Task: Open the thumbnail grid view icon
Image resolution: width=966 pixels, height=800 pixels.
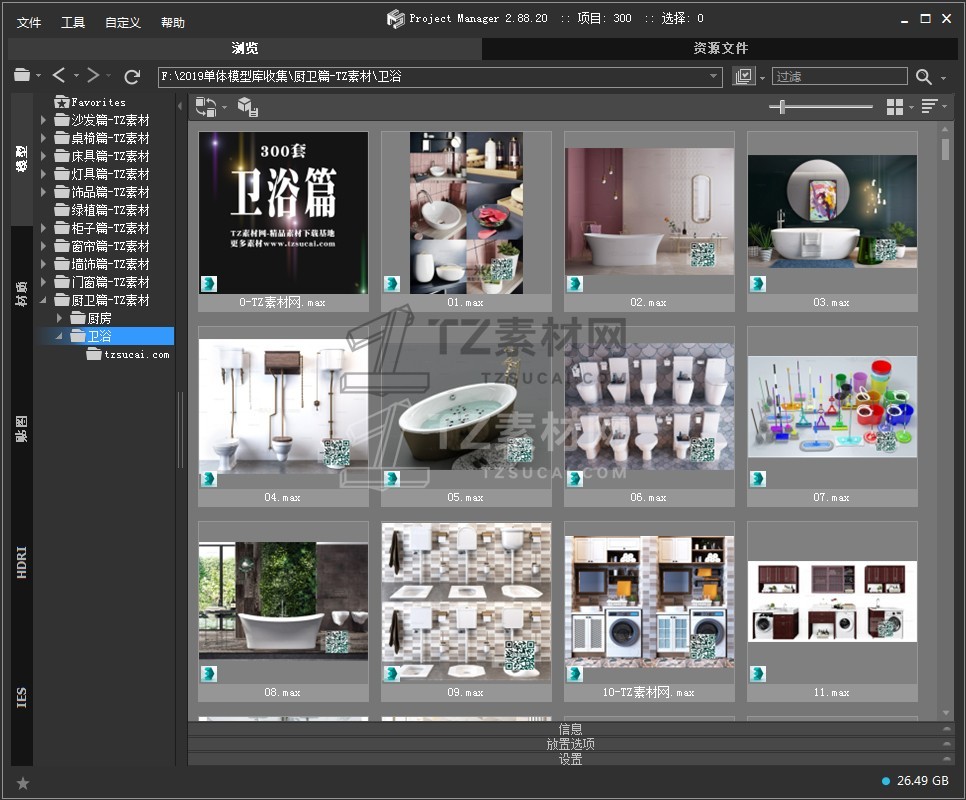Action: (895, 107)
